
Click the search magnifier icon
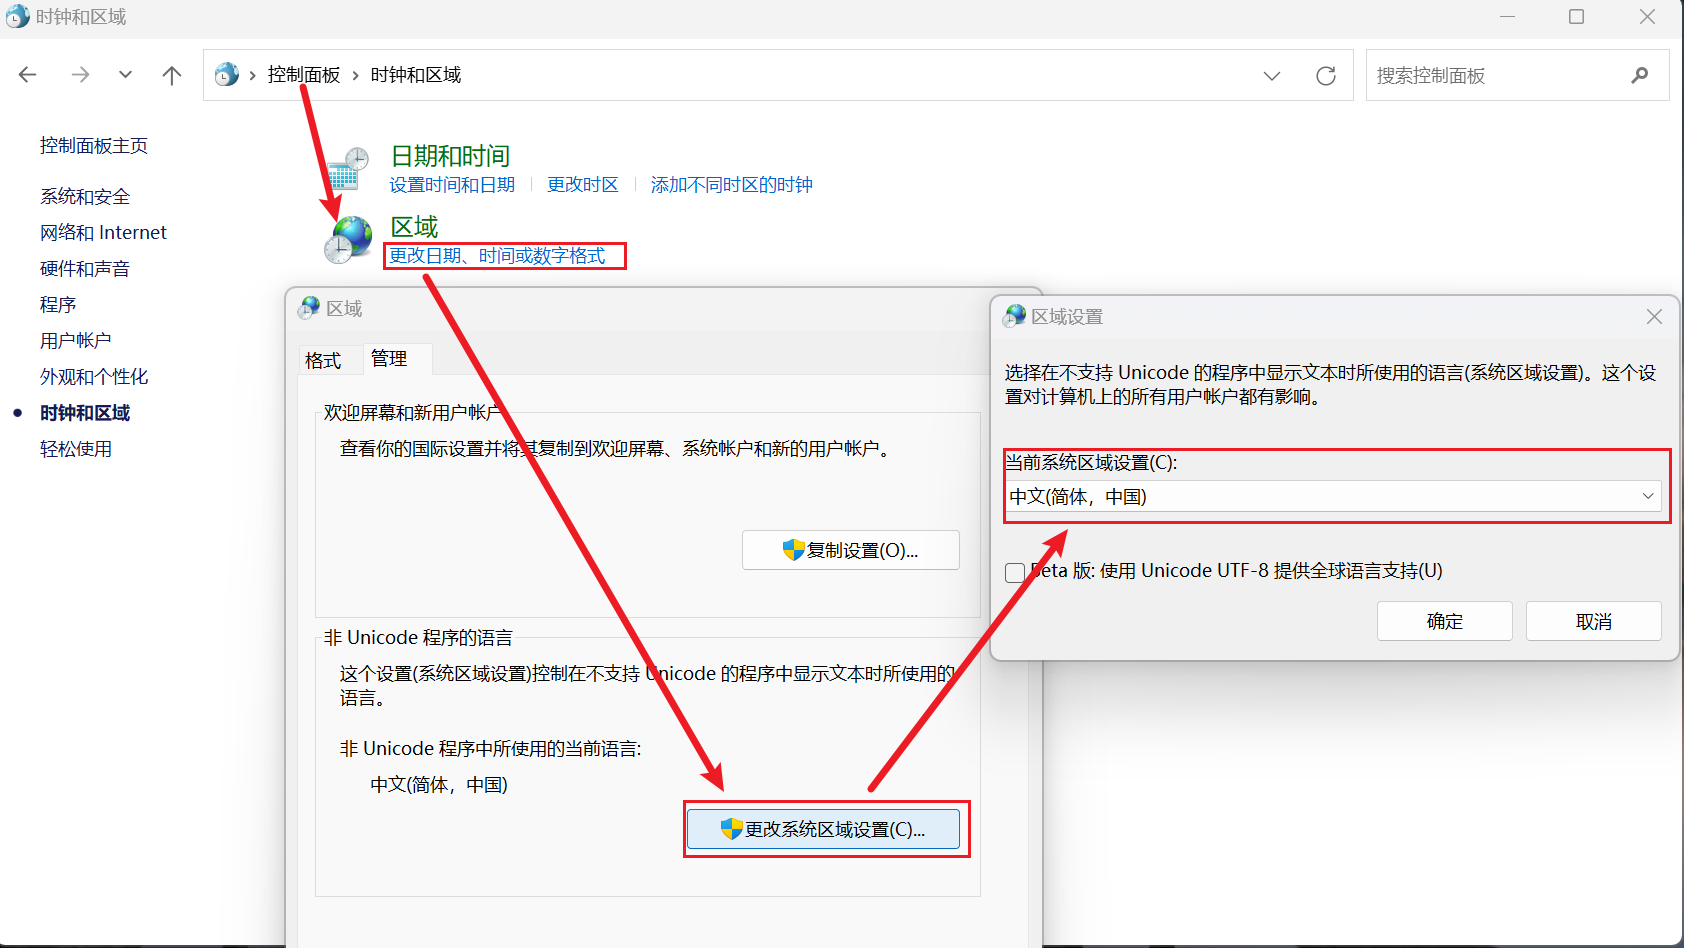coord(1639,76)
